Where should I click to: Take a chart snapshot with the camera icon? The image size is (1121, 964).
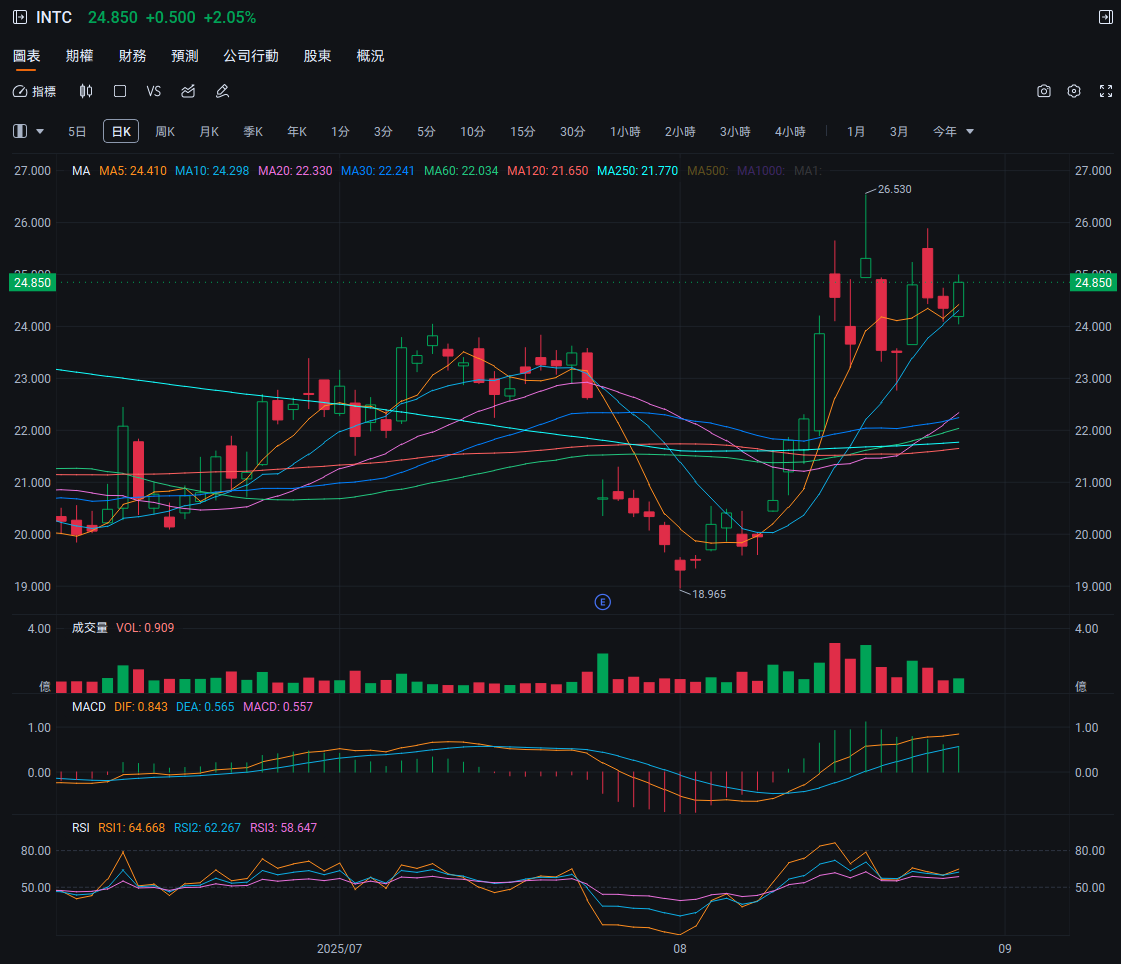click(x=1044, y=91)
